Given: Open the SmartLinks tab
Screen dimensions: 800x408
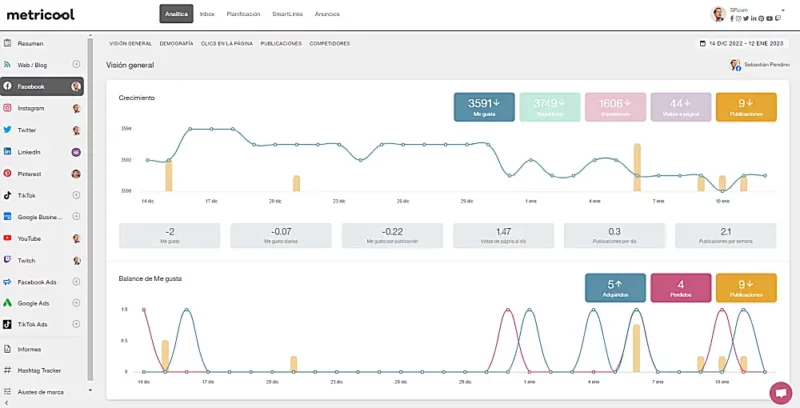Looking at the screenshot, I should pos(287,14).
